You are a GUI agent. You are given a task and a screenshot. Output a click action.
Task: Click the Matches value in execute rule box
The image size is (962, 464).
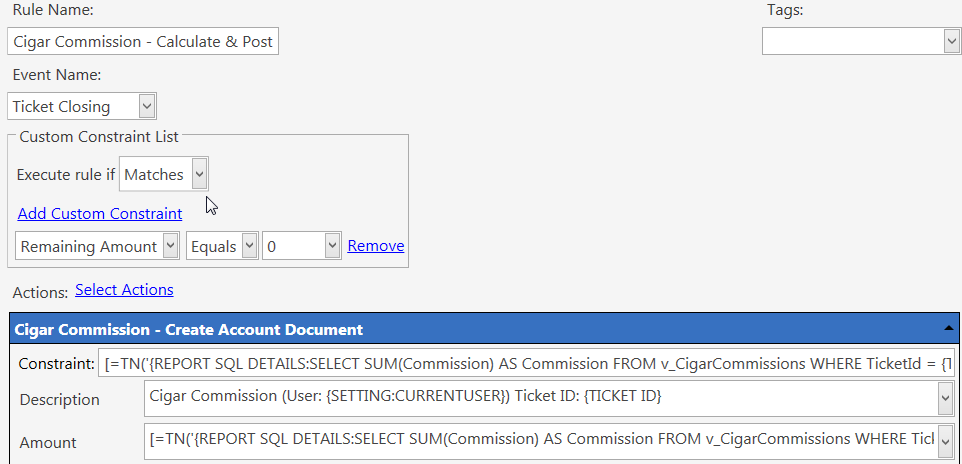pos(154,175)
